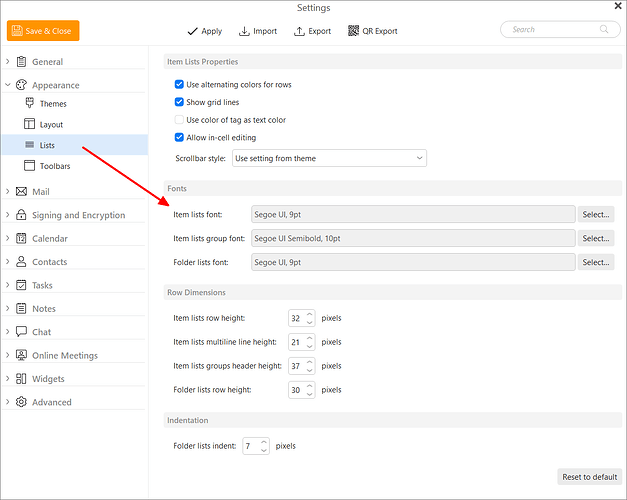The width and height of the screenshot is (627, 500).
Task: Click the Appearance palette icon
Action: (x=21, y=85)
